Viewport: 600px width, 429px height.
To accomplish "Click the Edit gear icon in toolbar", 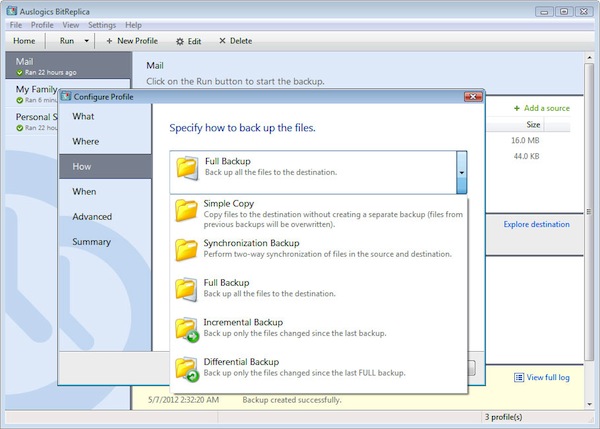I will (x=180, y=41).
